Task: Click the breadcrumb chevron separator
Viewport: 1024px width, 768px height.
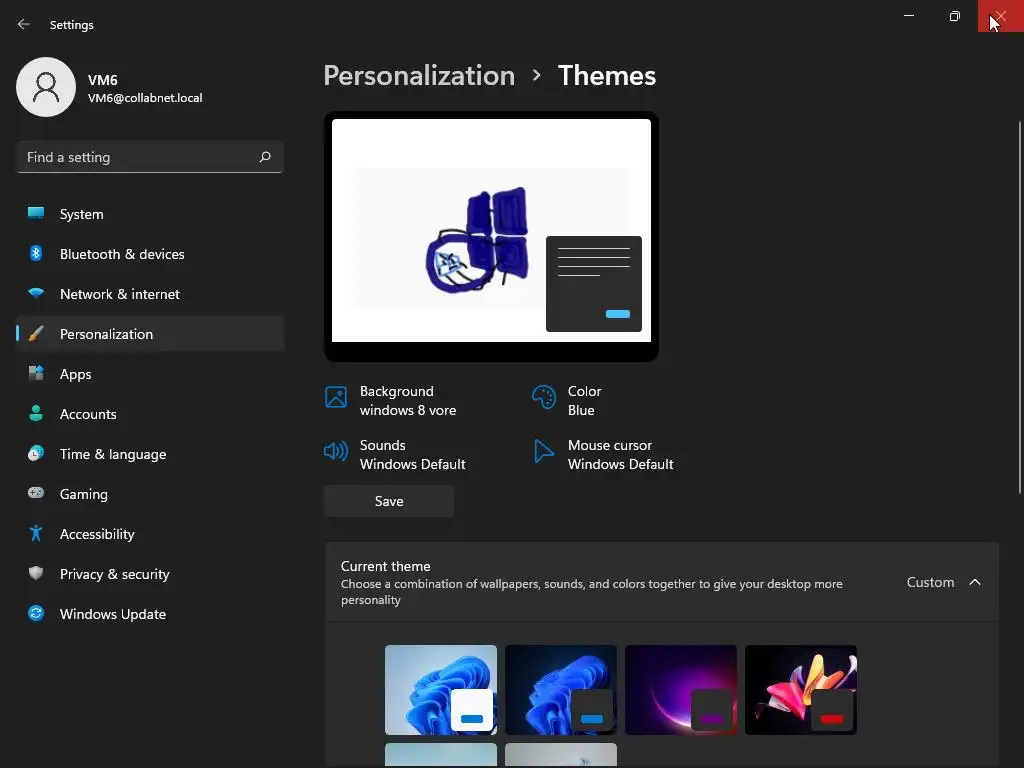Action: [536, 76]
